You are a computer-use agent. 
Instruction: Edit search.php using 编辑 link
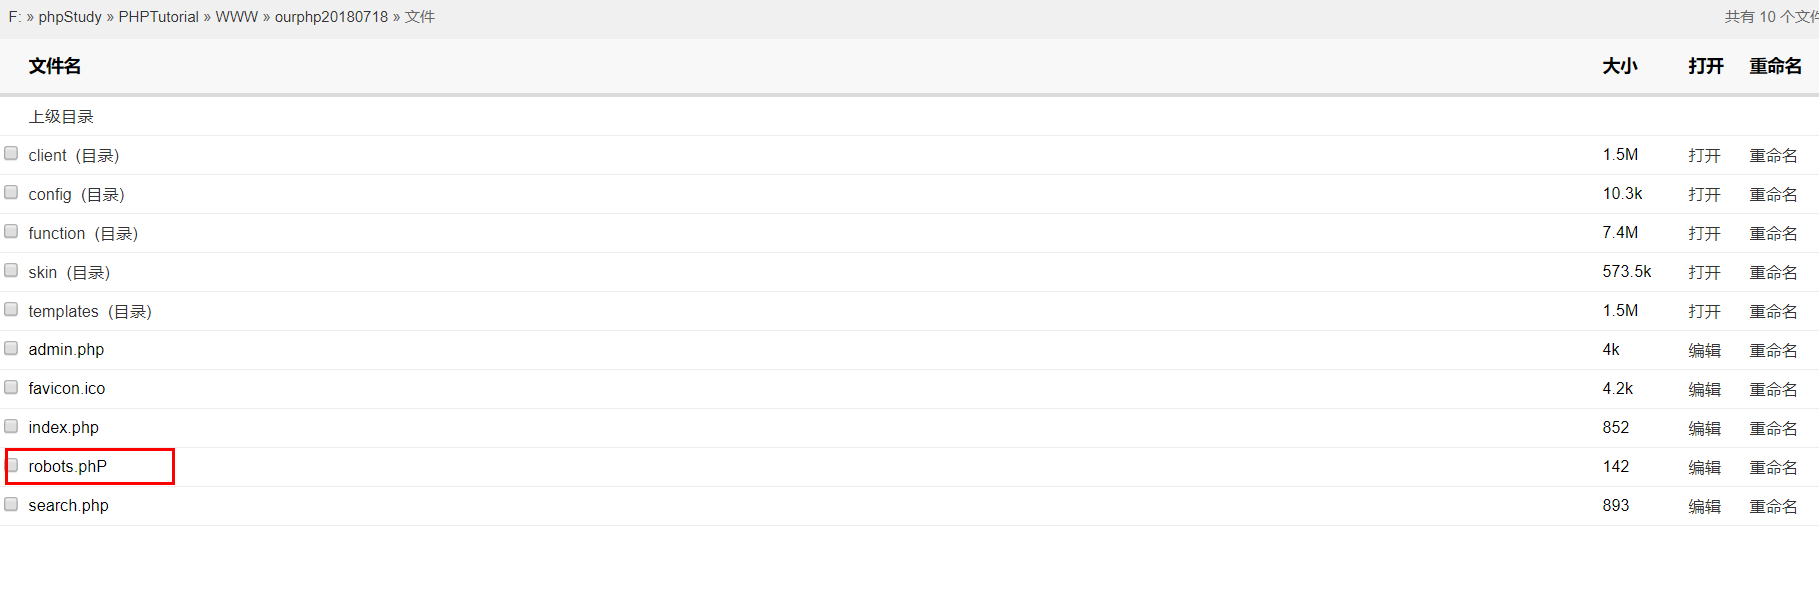point(1704,506)
